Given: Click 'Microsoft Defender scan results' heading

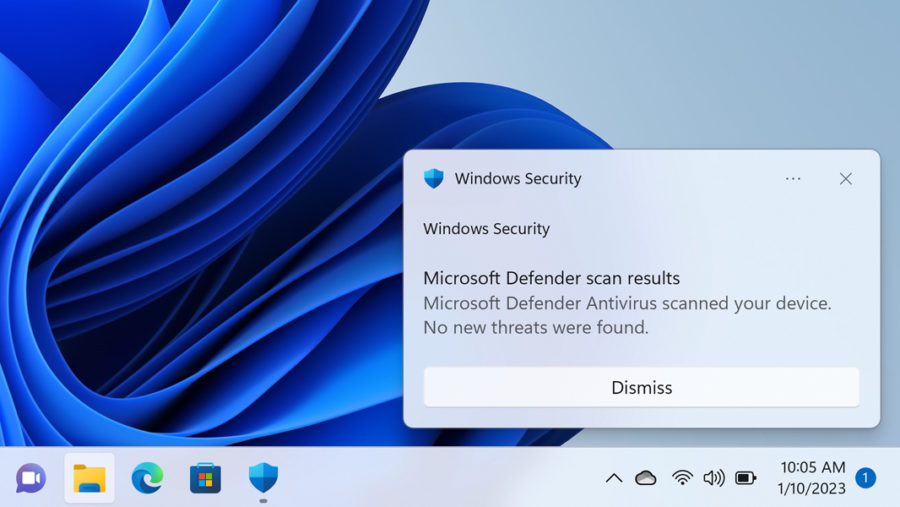Looking at the screenshot, I should [x=551, y=278].
